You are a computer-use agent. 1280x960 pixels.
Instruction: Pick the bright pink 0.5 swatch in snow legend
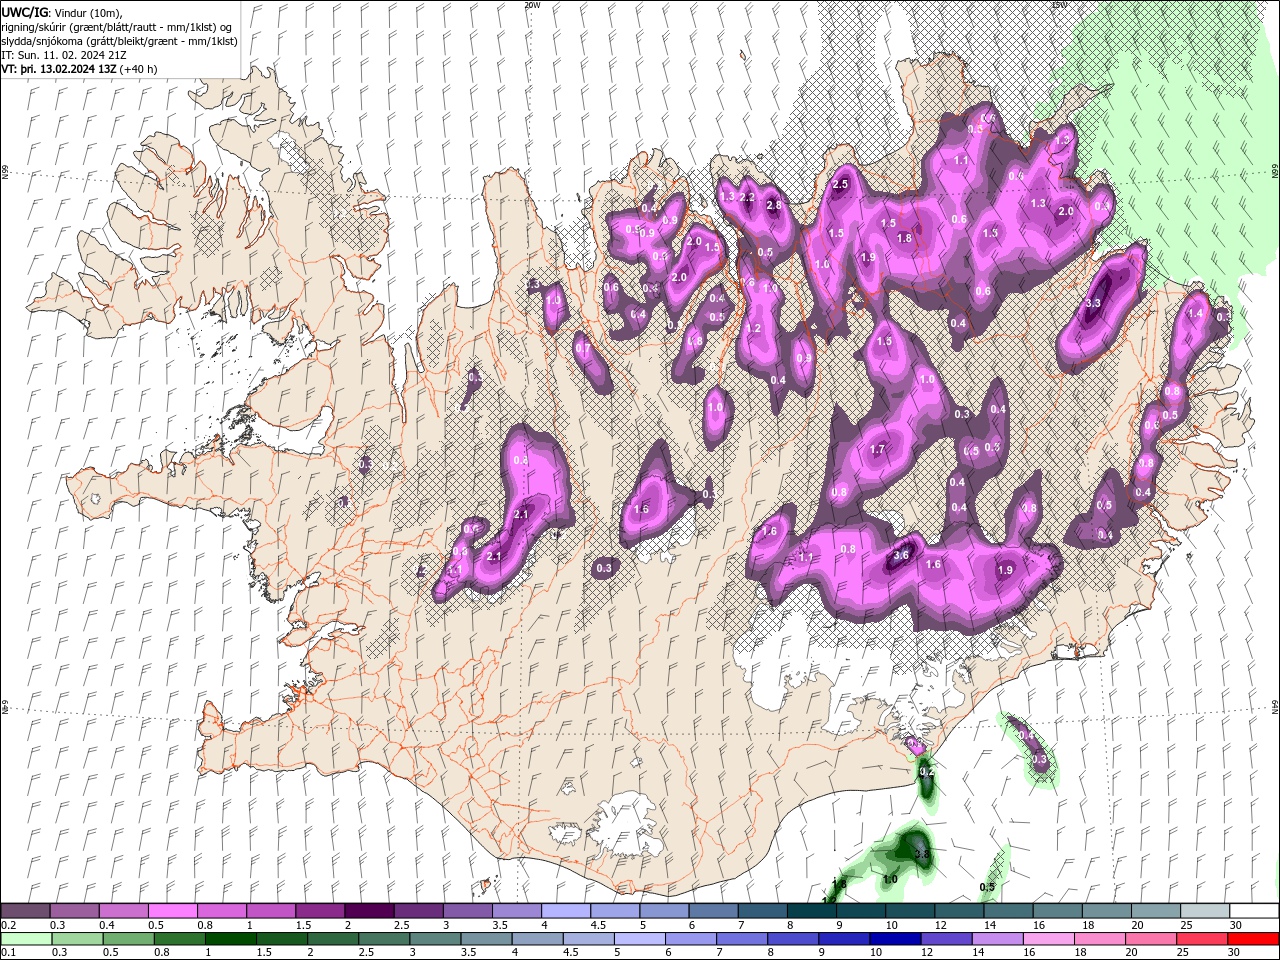click(172, 911)
